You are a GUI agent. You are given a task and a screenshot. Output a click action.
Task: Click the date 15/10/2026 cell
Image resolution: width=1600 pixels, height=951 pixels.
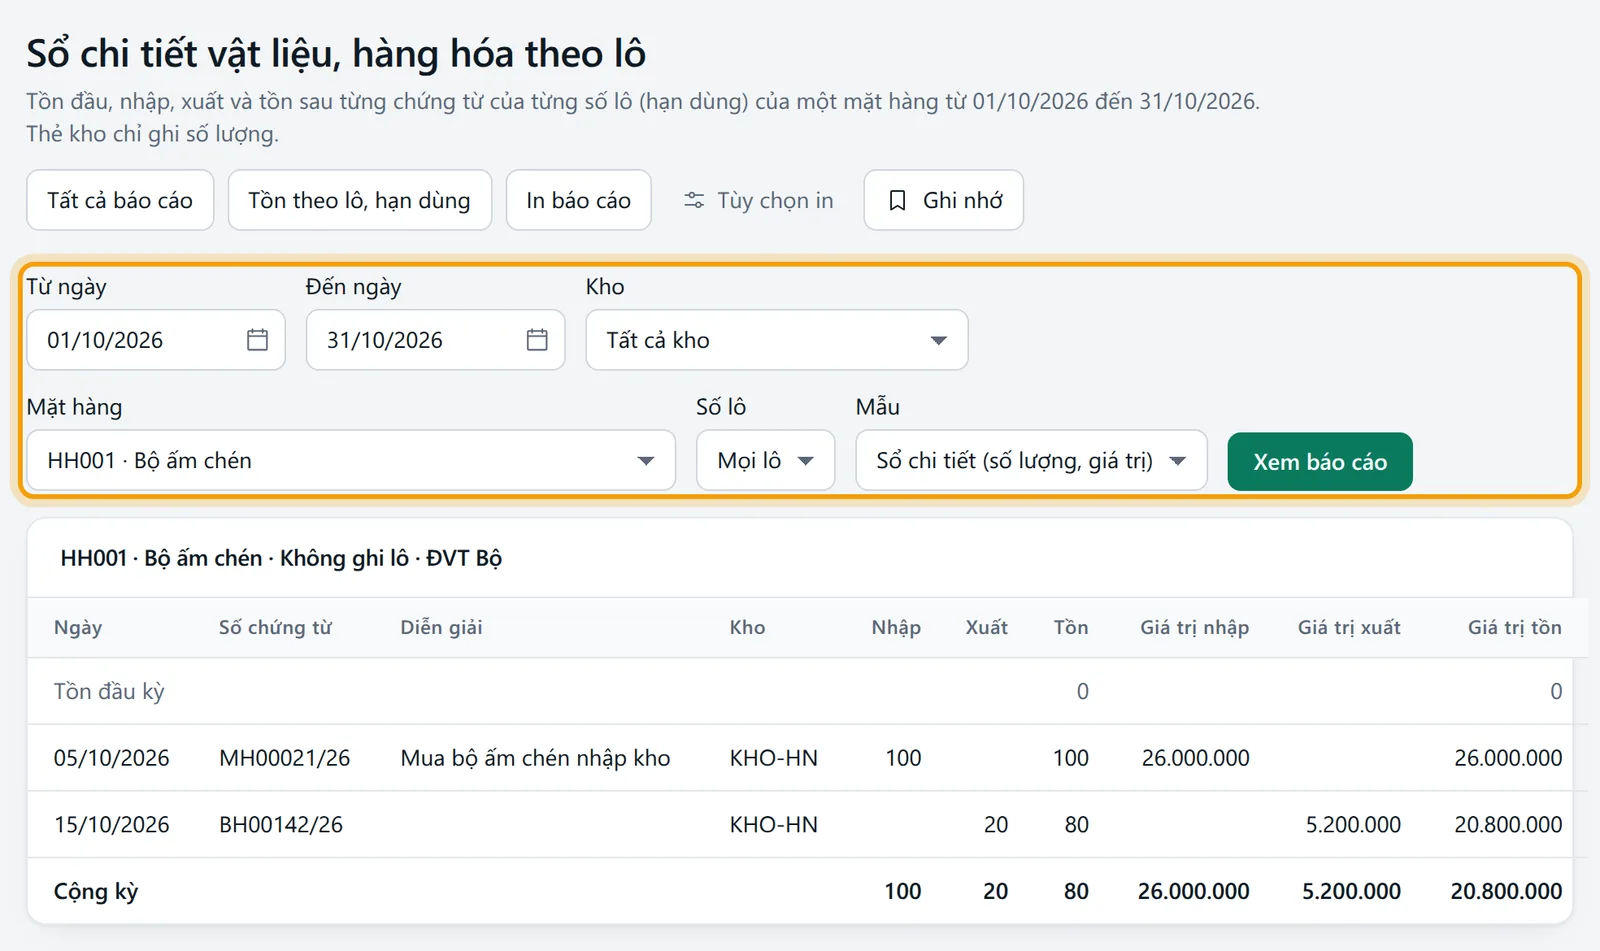click(112, 825)
